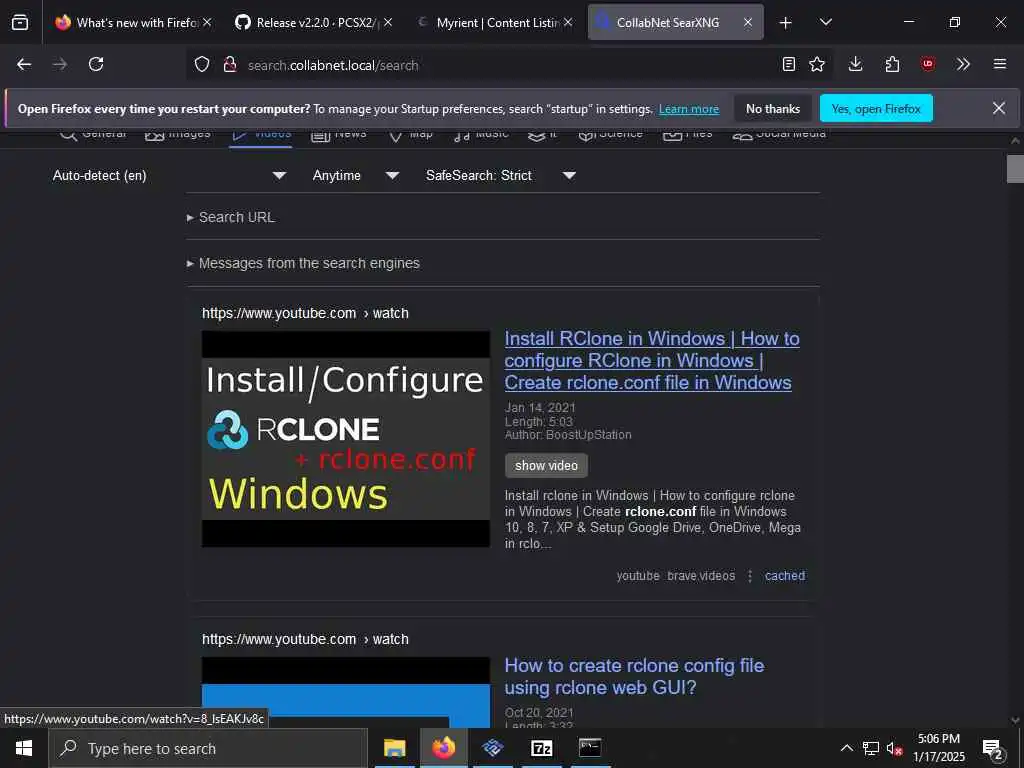The width and height of the screenshot is (1024, 768).
Task: Open File Explorer from the taskbar
Action: pyautogui.click(x=394, y=748)
